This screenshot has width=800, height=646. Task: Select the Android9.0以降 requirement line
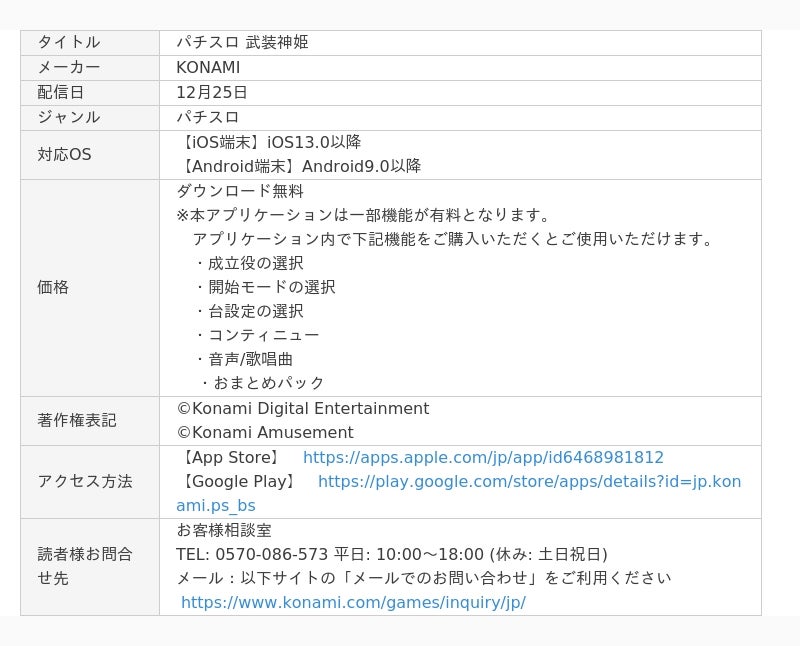[299, 166]
